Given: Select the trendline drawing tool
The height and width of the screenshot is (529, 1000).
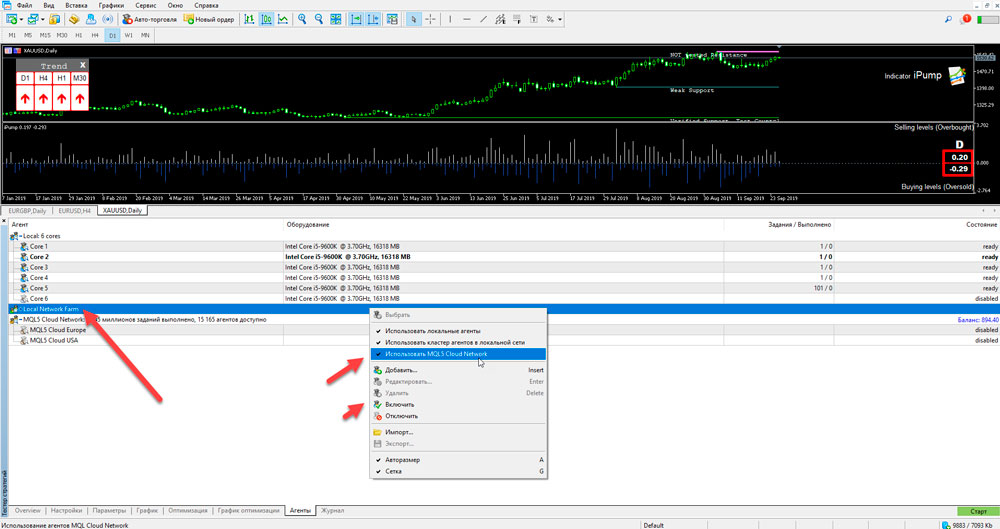Looking at the screenshot, I should coord(483,19).
